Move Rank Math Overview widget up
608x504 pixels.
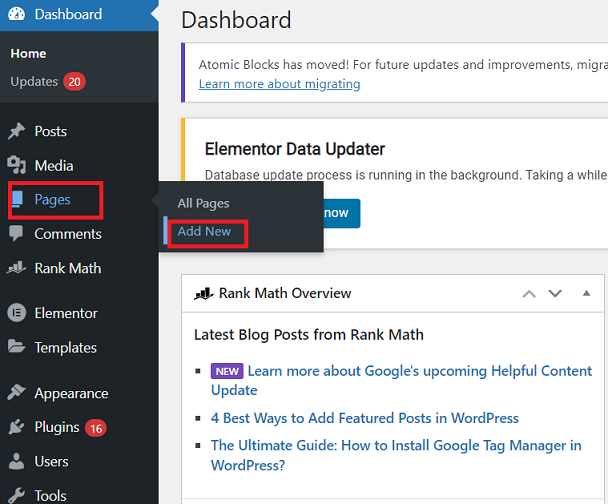pos(529,294)
